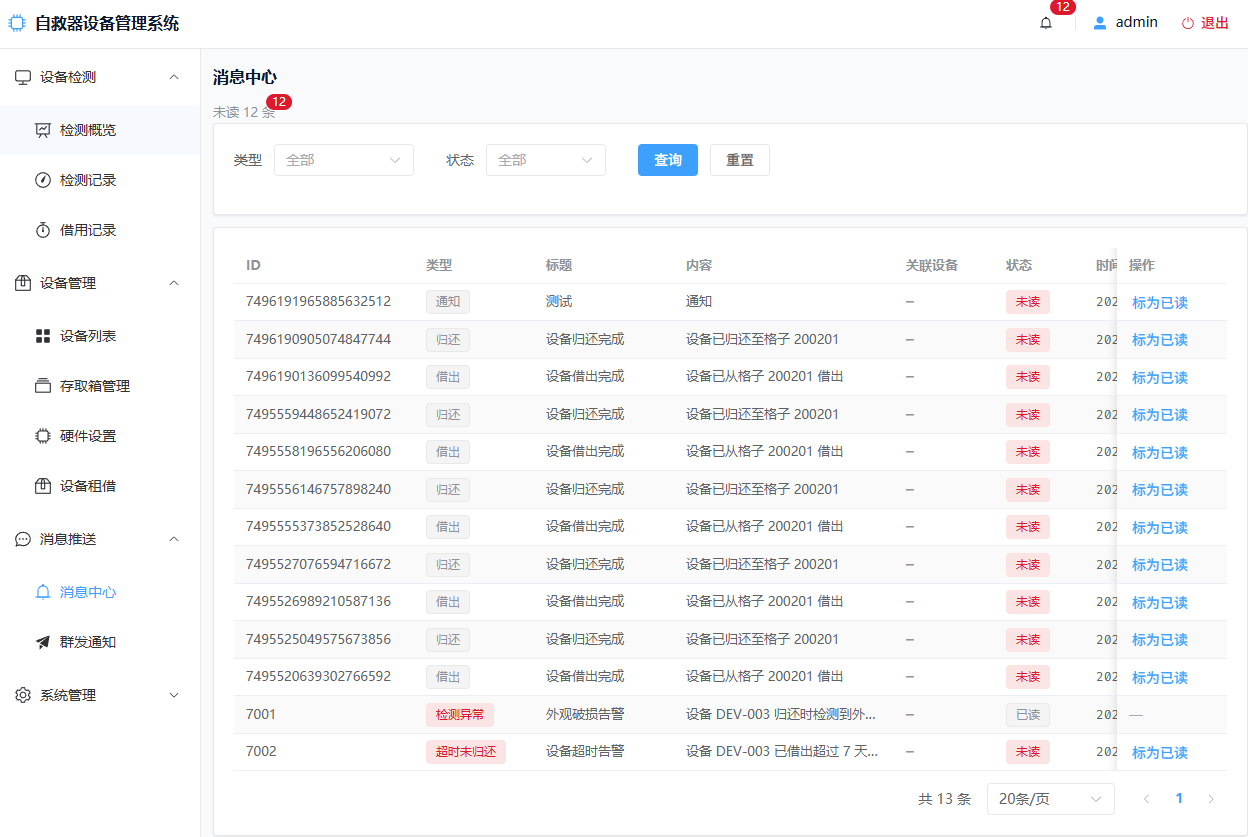Open 设备租借 in sidebar
This screenshot has height=837, width=1248.
(100, 486)
